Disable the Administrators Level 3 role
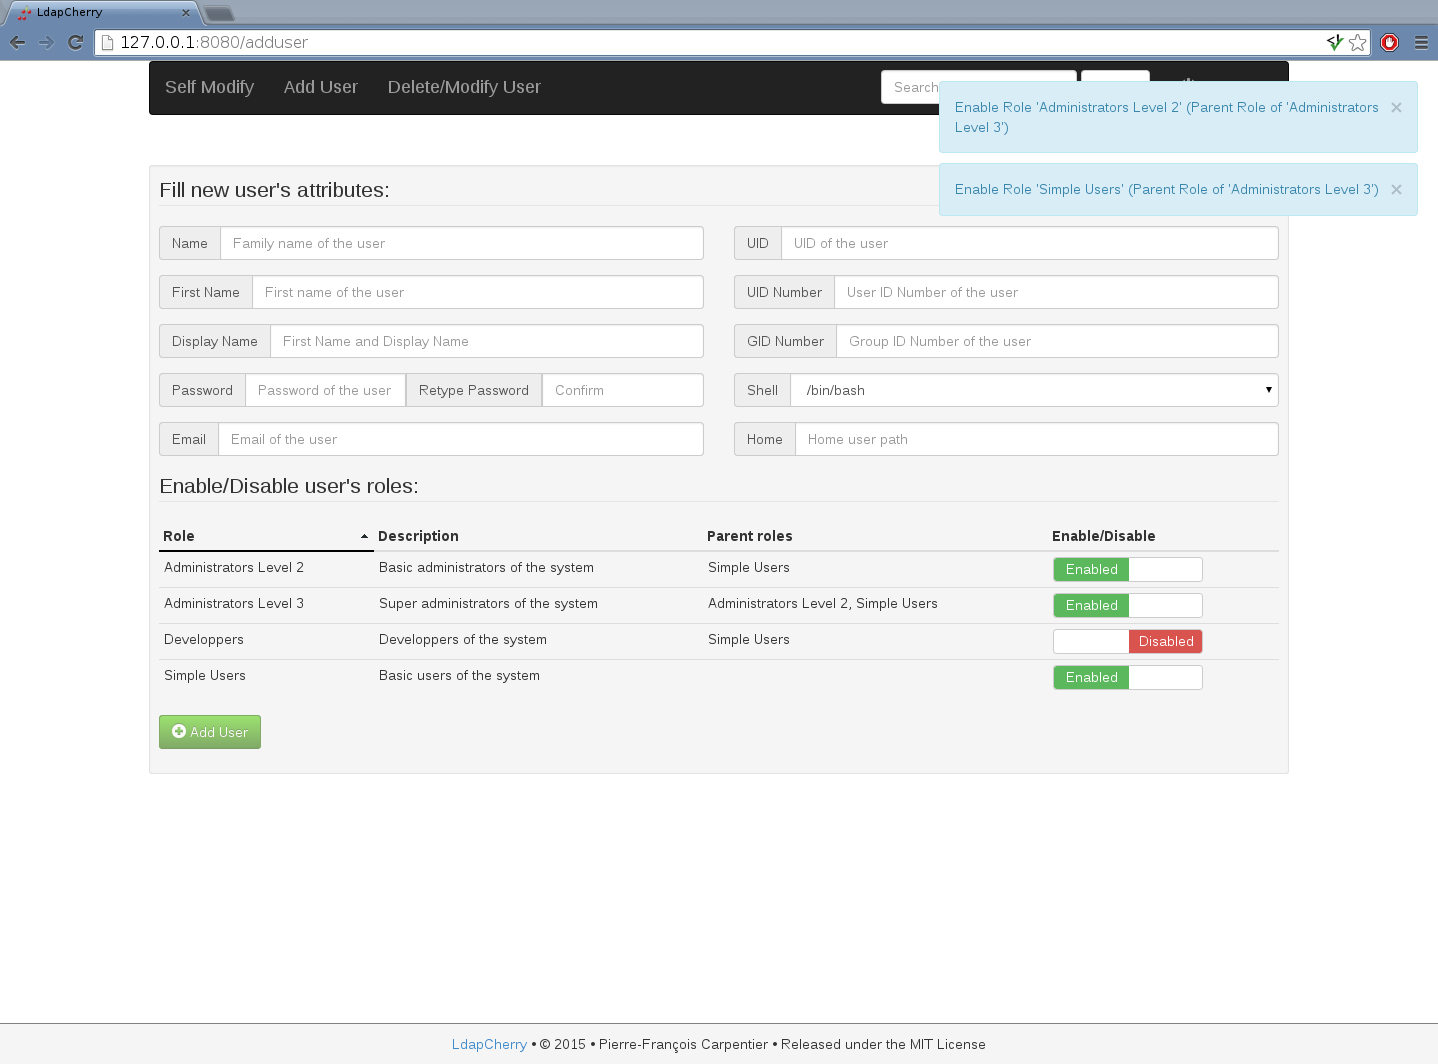 (1127, 606)
